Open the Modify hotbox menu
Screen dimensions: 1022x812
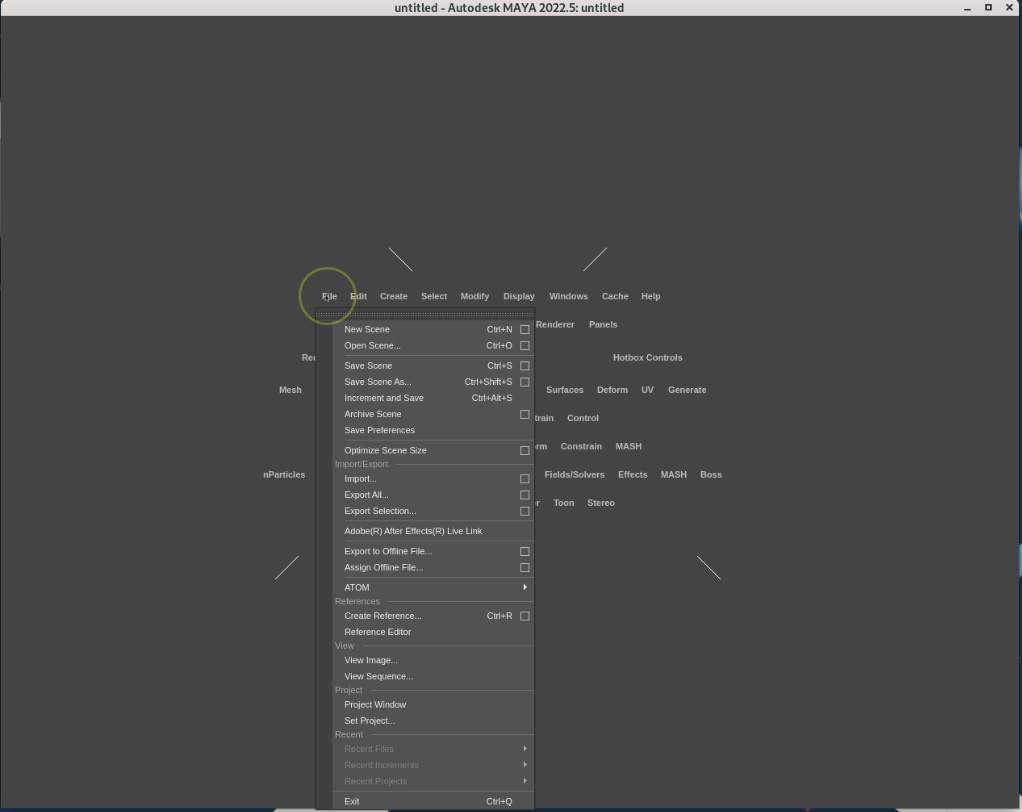(474, 297)
